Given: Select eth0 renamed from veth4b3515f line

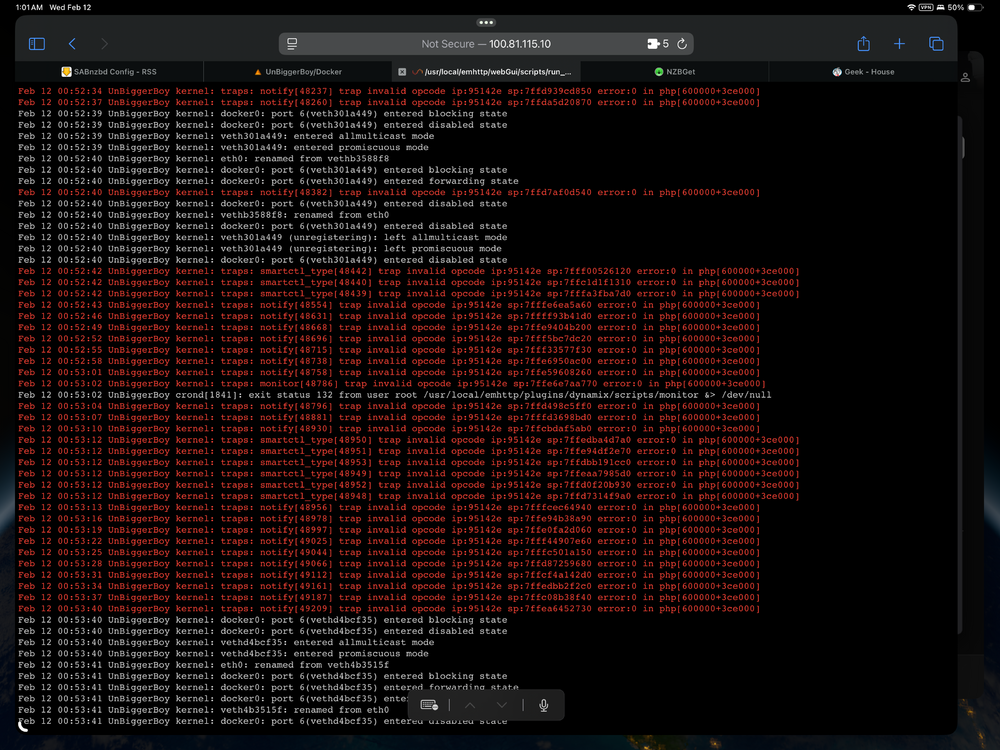Looking at the screenshot, I should point(203,665).
